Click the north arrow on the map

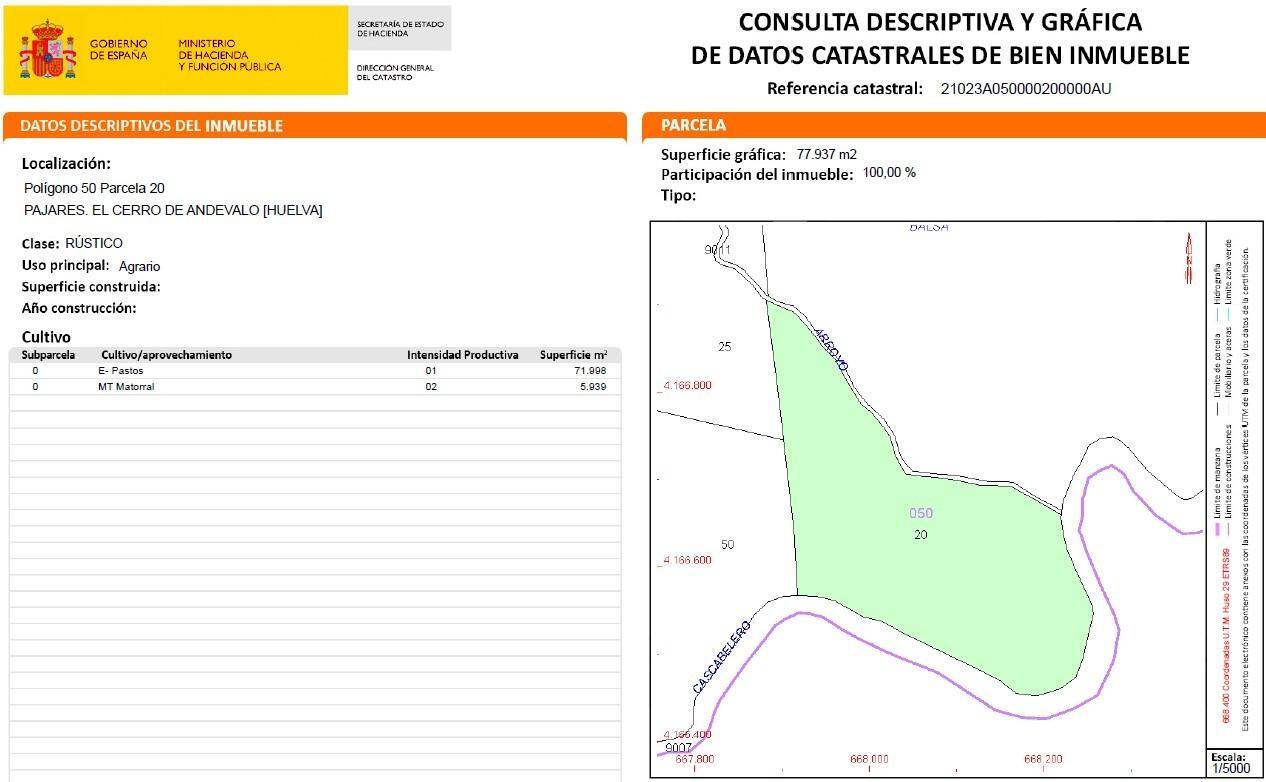pos(1189,256)
